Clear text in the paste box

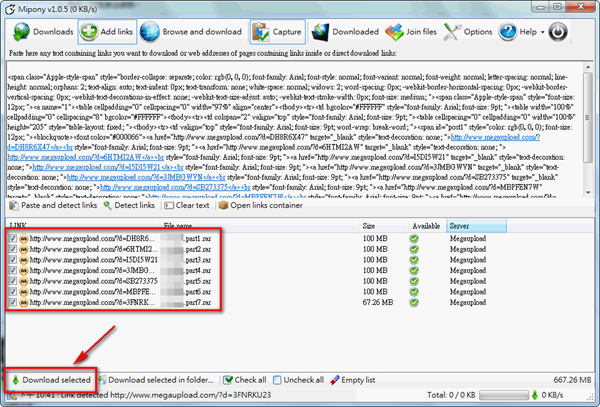187,205
